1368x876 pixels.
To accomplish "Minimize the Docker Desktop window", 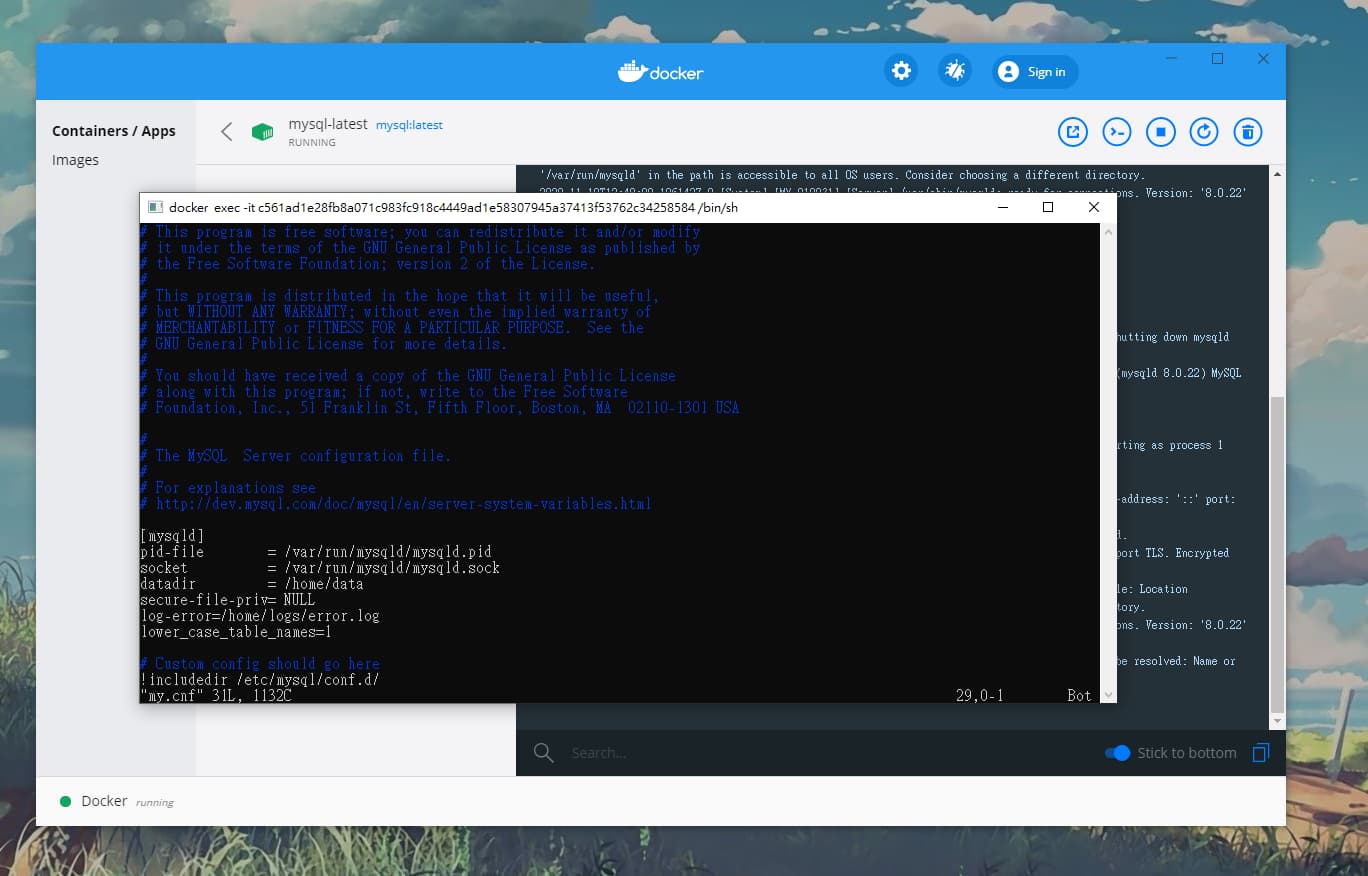I will 1172,59.
